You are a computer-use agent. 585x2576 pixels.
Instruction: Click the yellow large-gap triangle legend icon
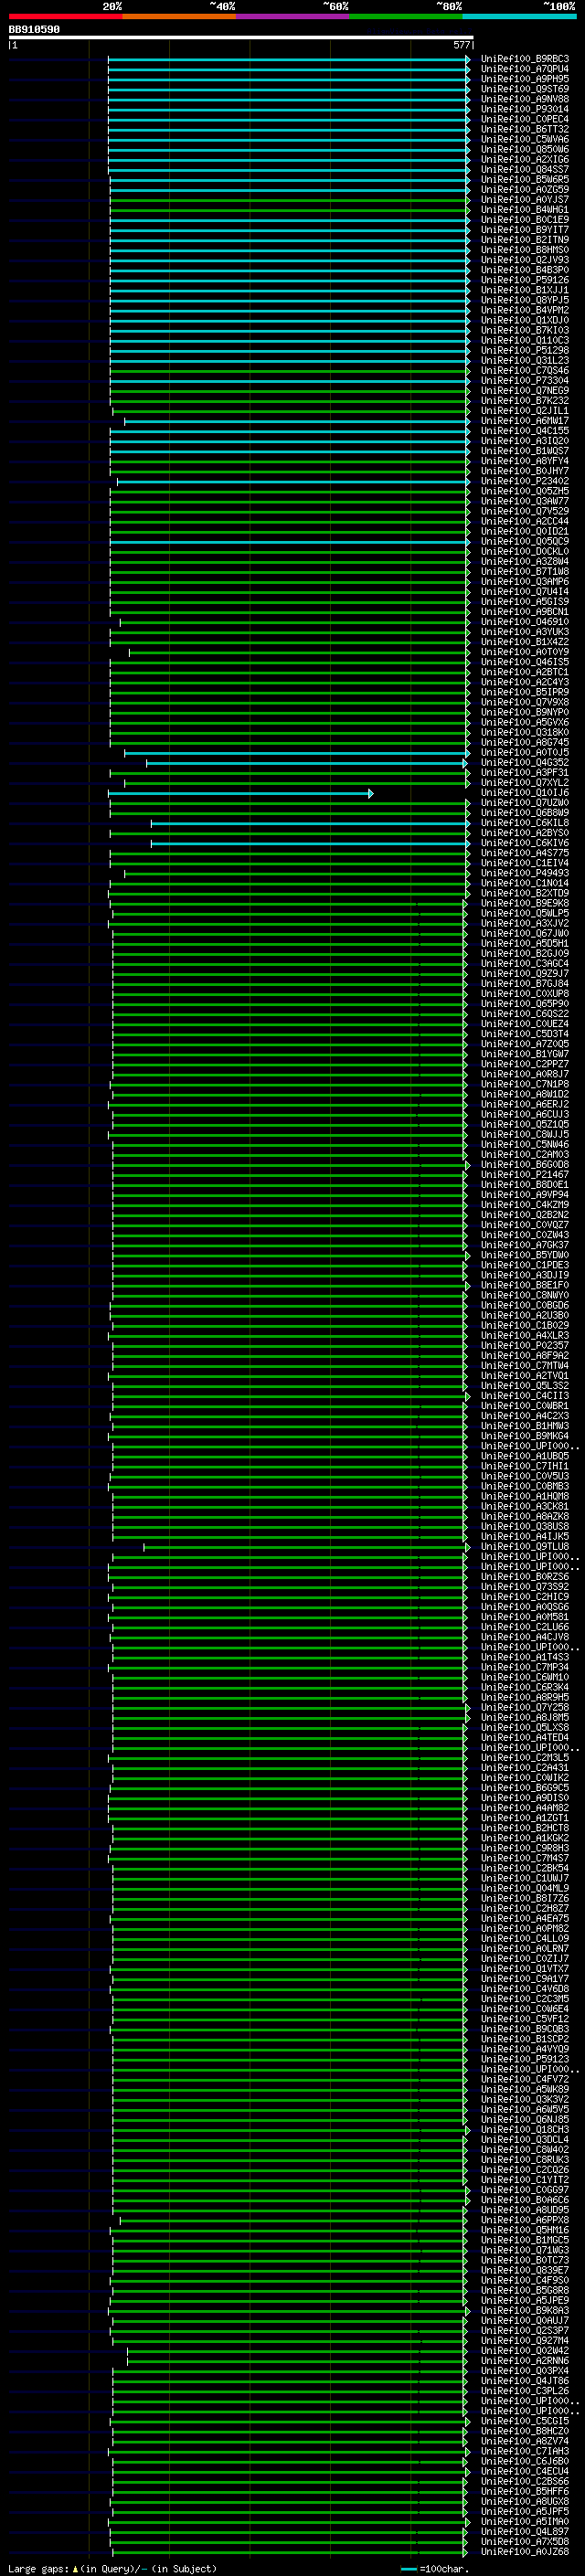tap(75, 2568)
